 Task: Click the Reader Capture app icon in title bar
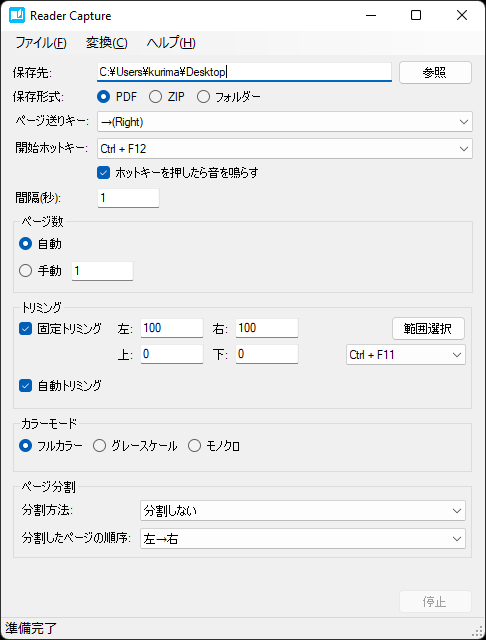click(17, 16)
